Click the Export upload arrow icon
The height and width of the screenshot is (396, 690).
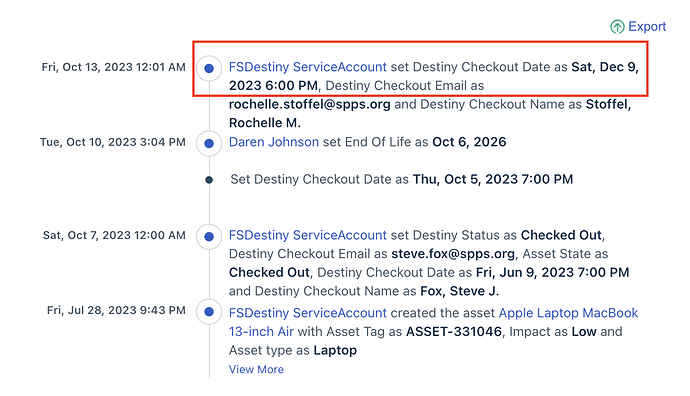click(617, 27)
